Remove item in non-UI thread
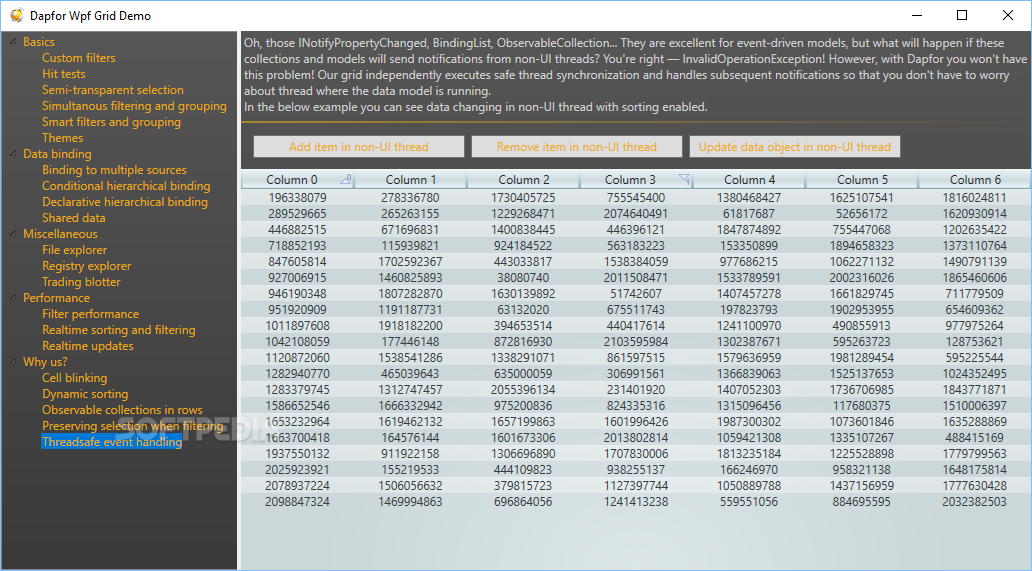 (x=577, y=147)
